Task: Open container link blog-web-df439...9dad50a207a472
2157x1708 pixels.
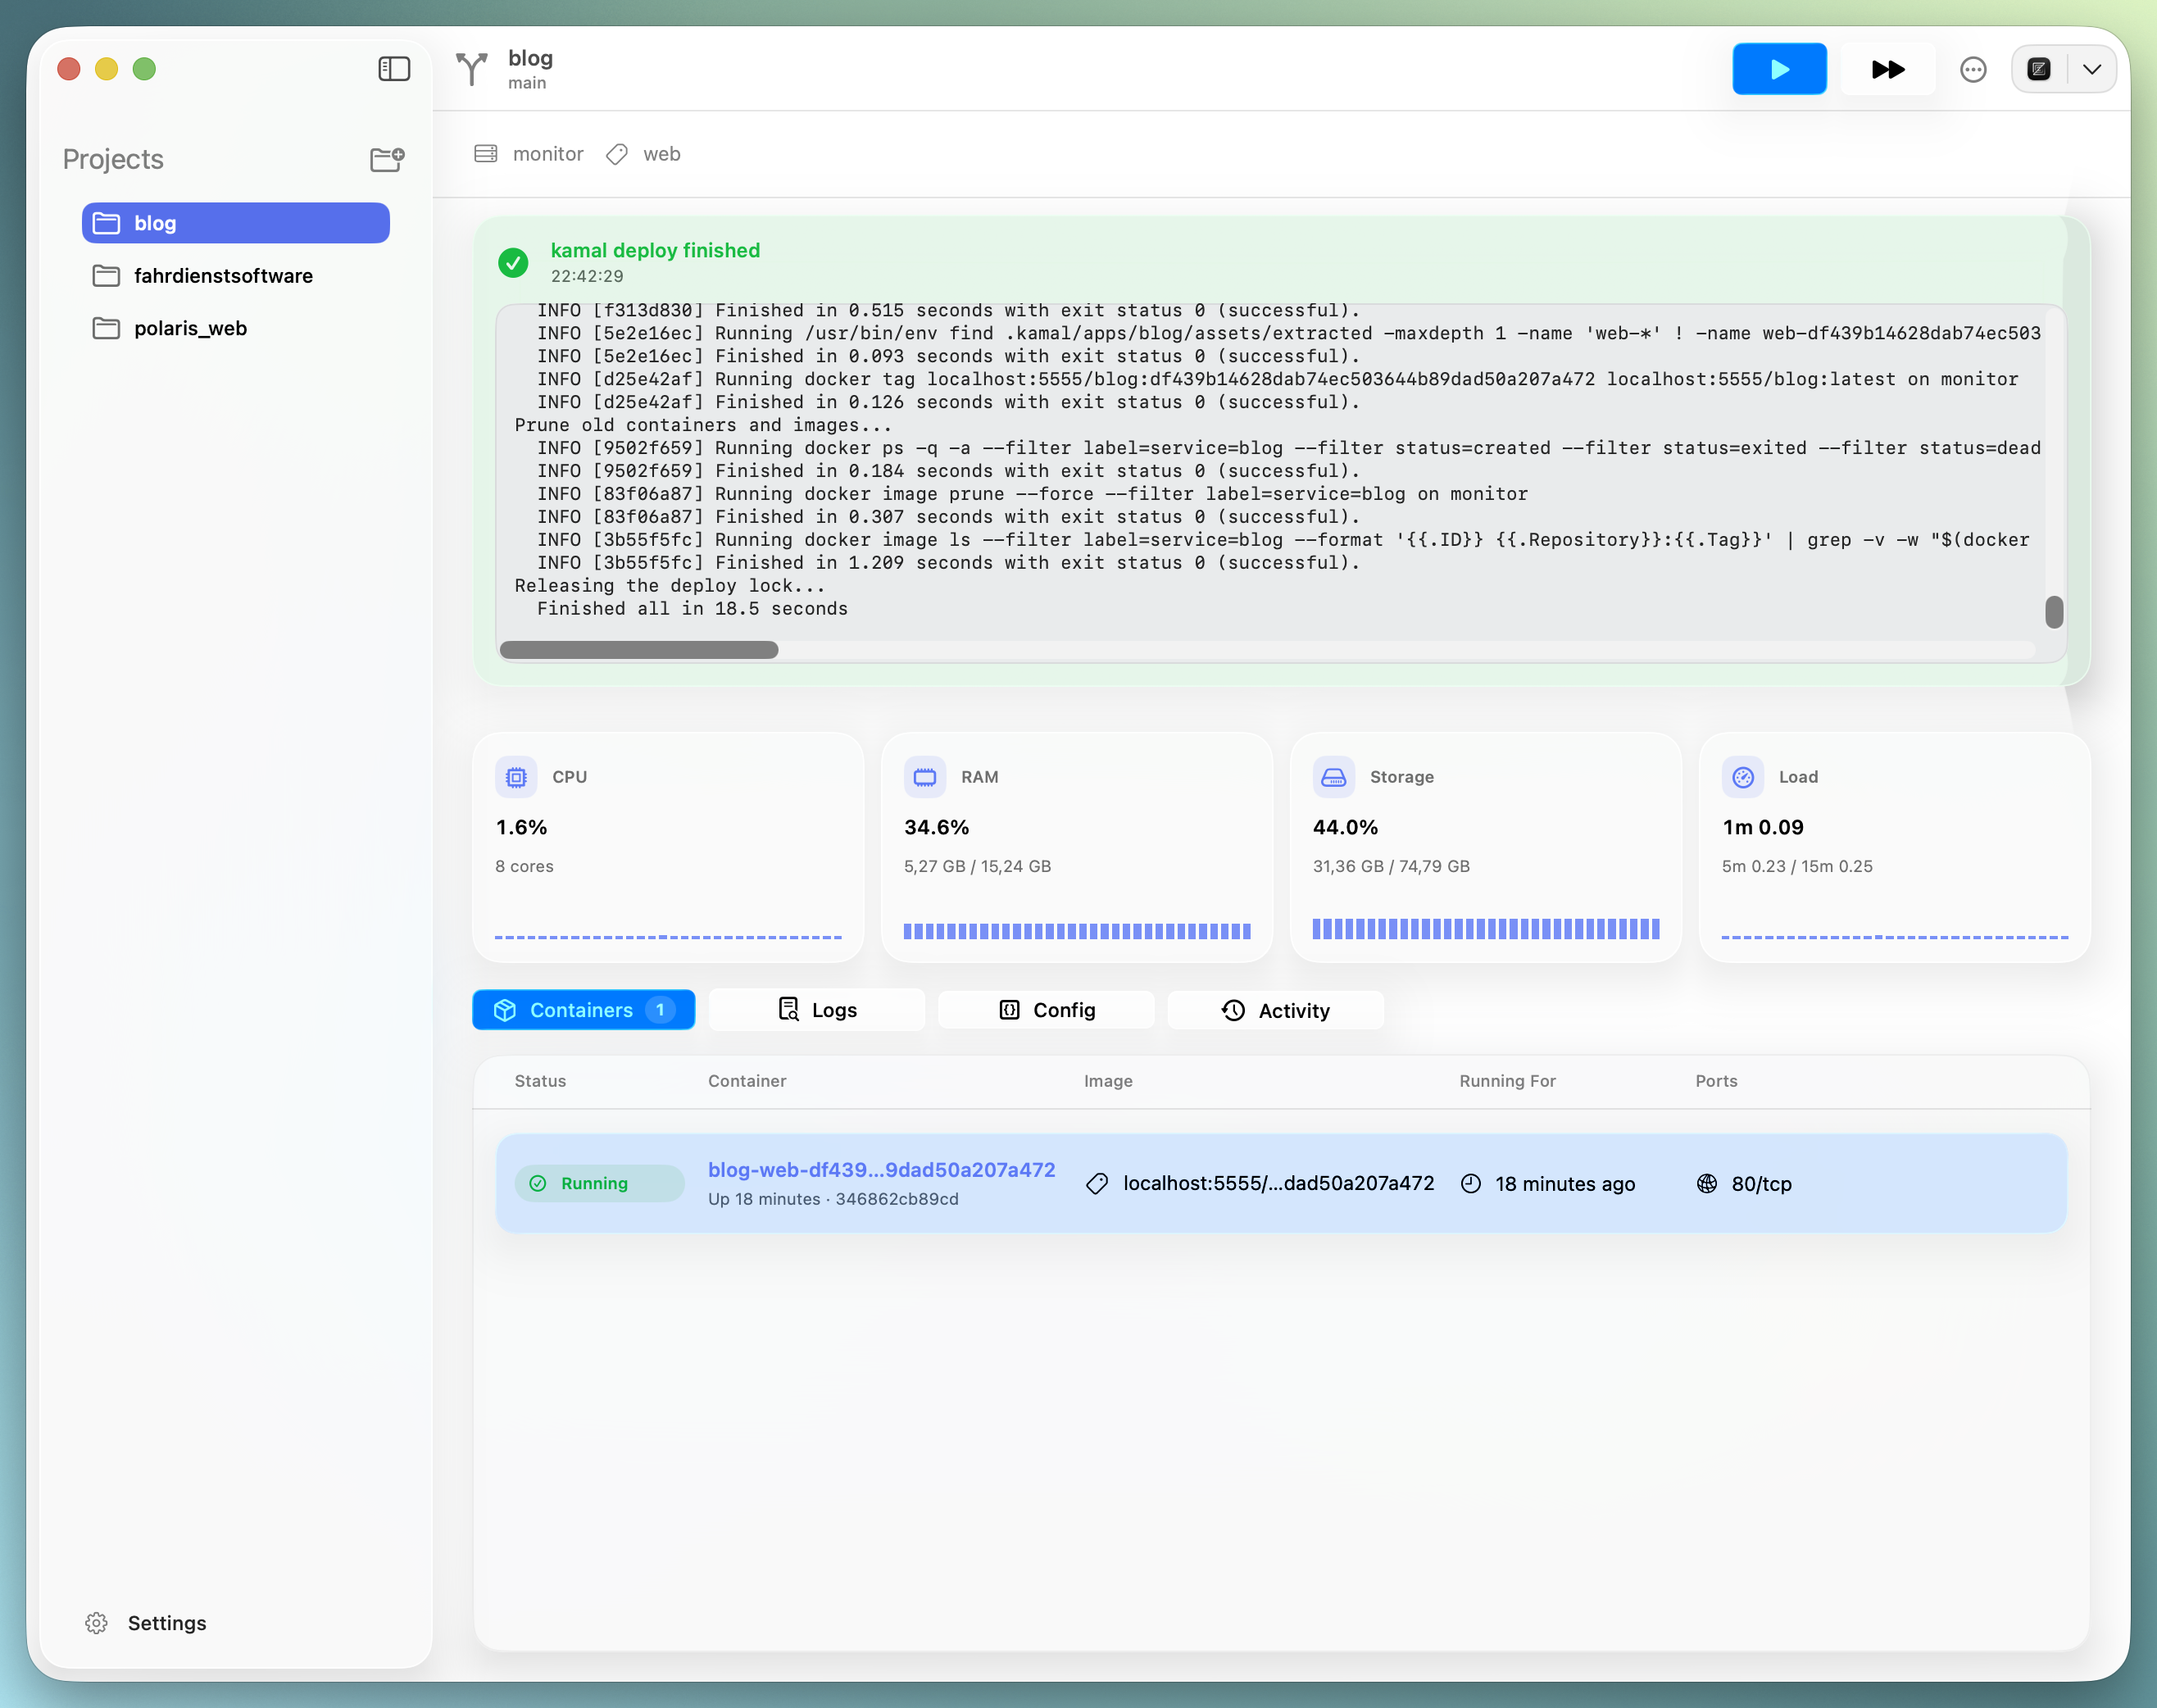Action: click(881, 1170)
